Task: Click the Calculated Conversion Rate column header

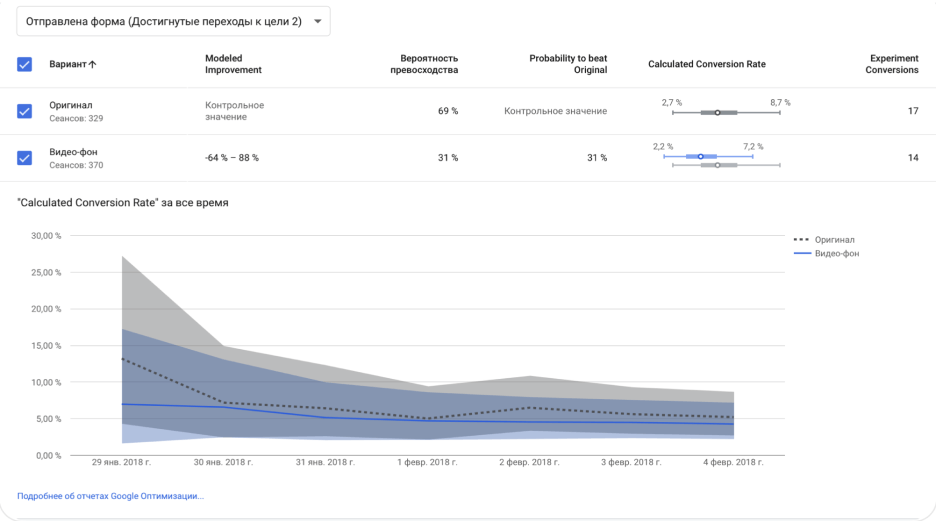Action: [x=706, y=64]
